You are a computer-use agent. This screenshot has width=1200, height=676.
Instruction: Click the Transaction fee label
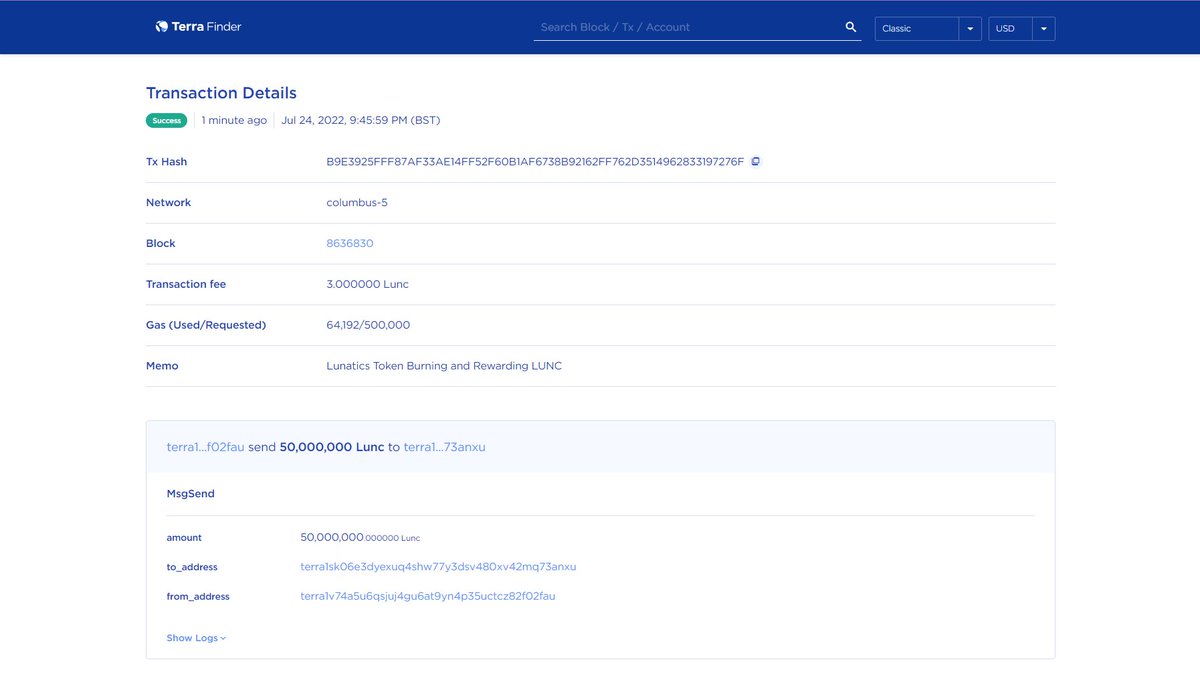click(186, 284)
